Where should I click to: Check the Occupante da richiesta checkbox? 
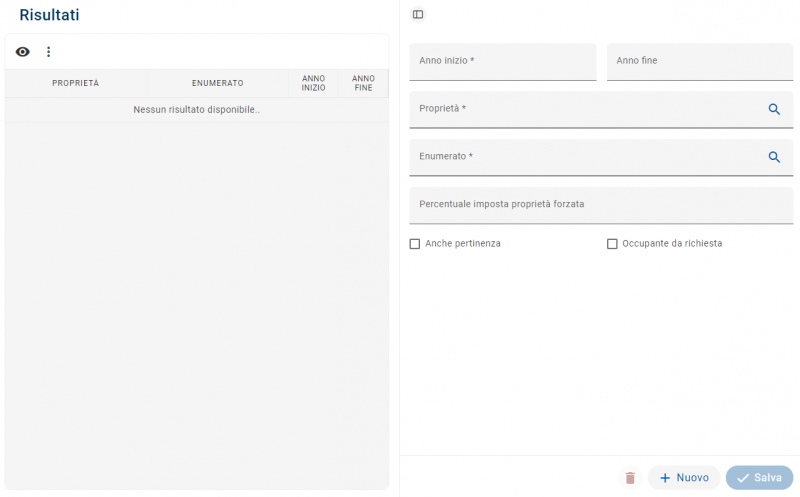pos(612,244)
